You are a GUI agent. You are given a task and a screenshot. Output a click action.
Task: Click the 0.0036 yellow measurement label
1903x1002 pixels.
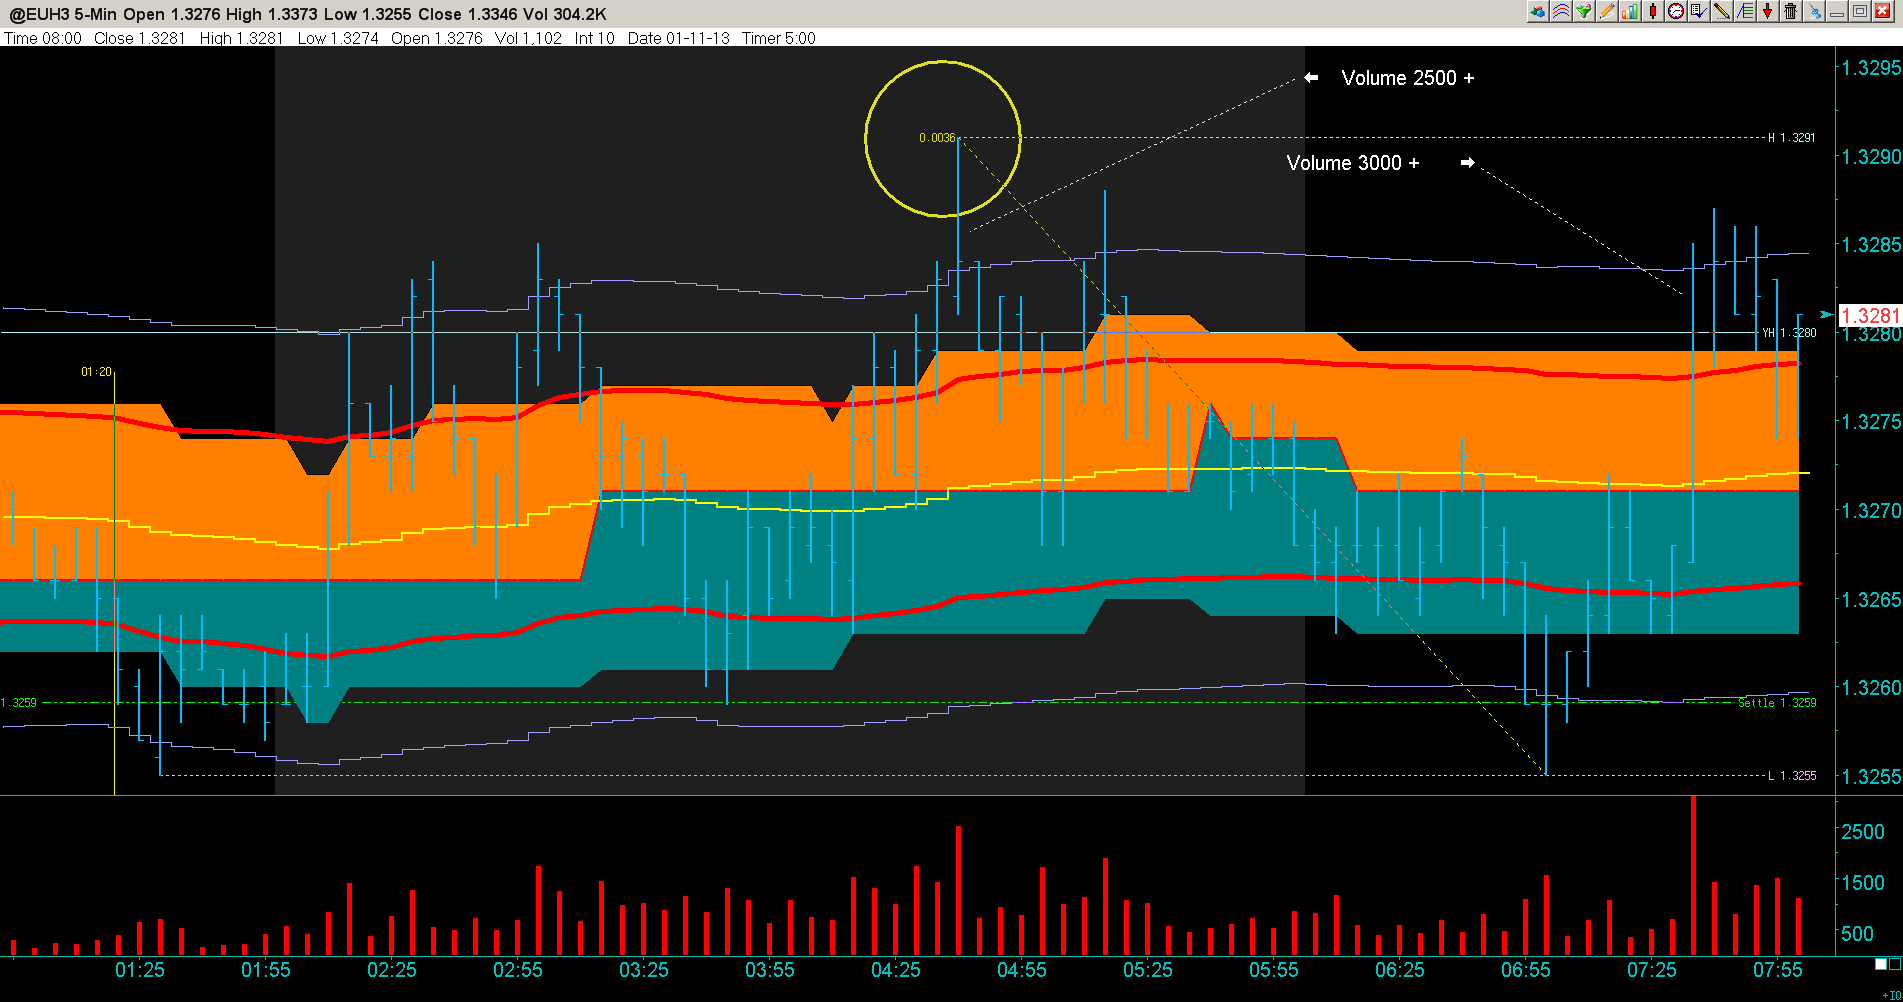click(x=937, y=138)
